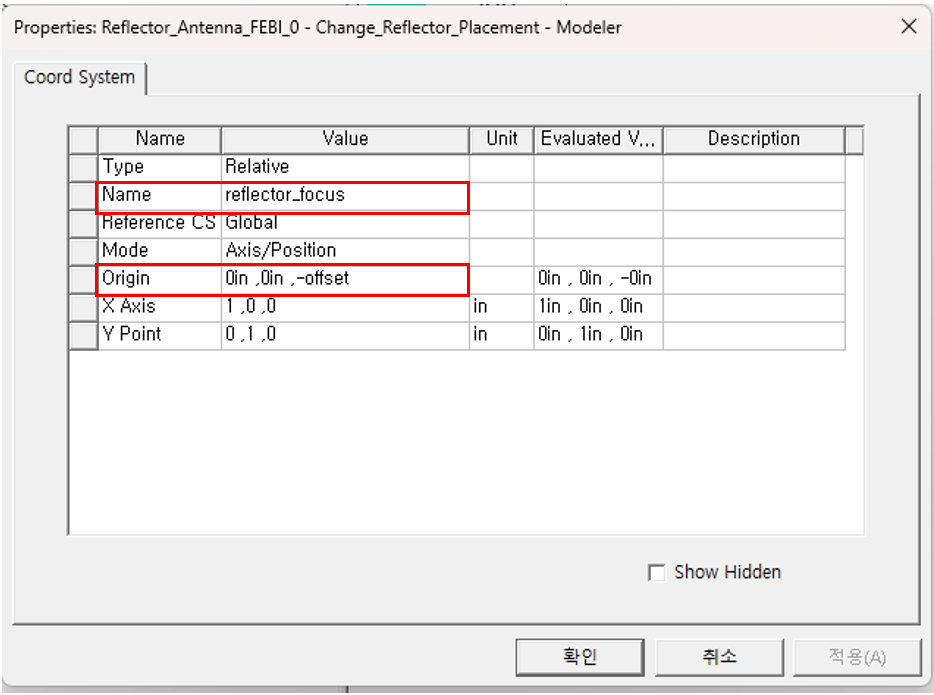Click the 확인 (OK) button
The height and width of the screenshot is (695, 934).
[579, 657]
